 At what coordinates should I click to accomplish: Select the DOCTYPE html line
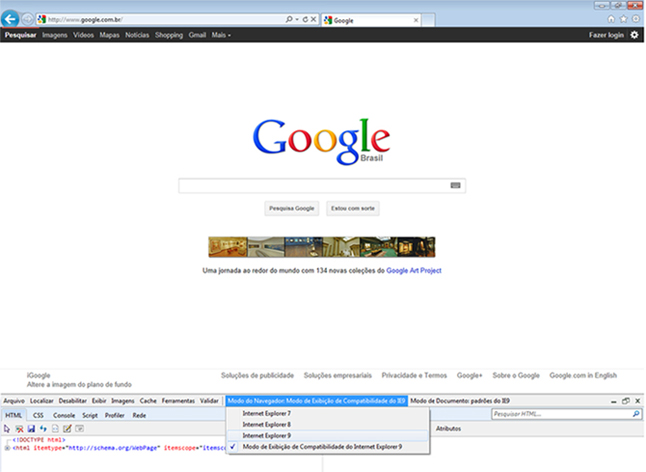coord(39,440)
